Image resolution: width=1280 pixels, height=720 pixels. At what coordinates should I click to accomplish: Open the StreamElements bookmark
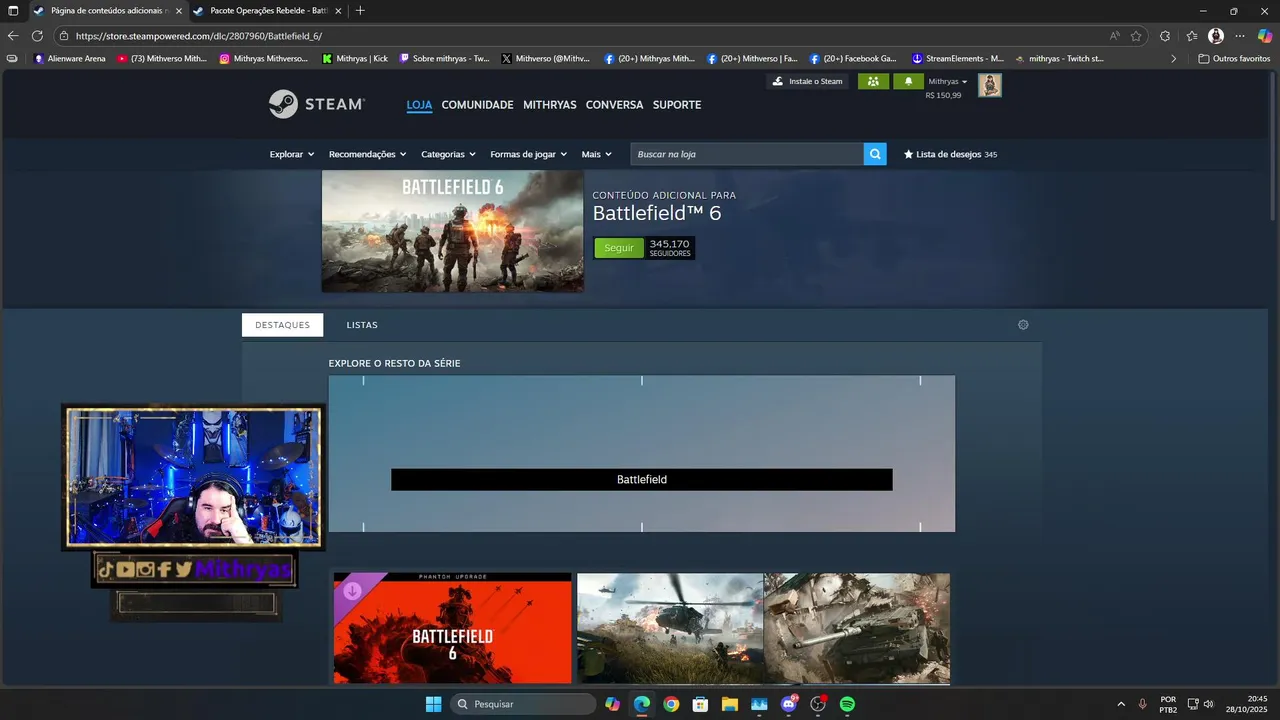pyautogui.click(x=957, y=58)
